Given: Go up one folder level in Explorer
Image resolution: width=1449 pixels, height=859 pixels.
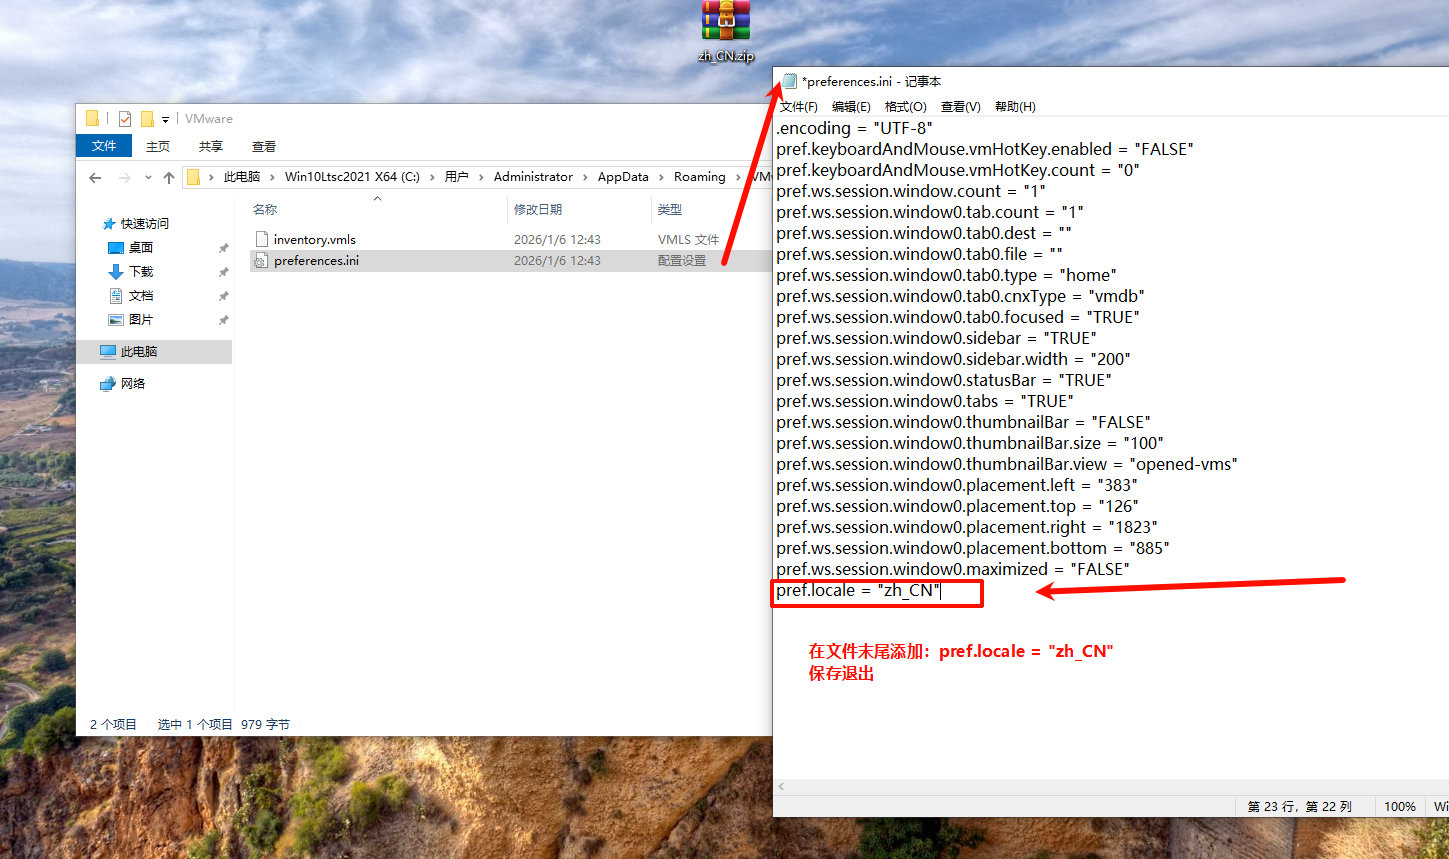Looking at the screenshot, I should pyautogui.click(x=169, y=177).
